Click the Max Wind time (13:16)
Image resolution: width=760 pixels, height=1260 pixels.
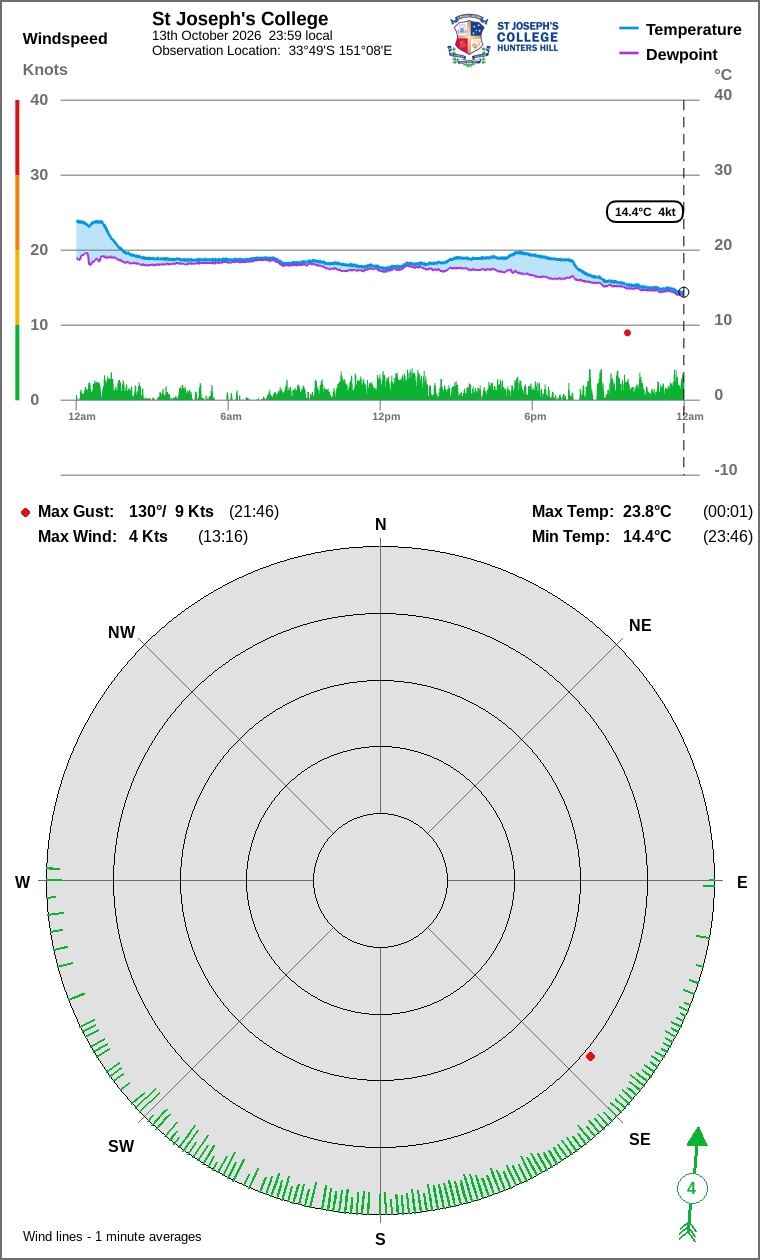tap(223, 537)
